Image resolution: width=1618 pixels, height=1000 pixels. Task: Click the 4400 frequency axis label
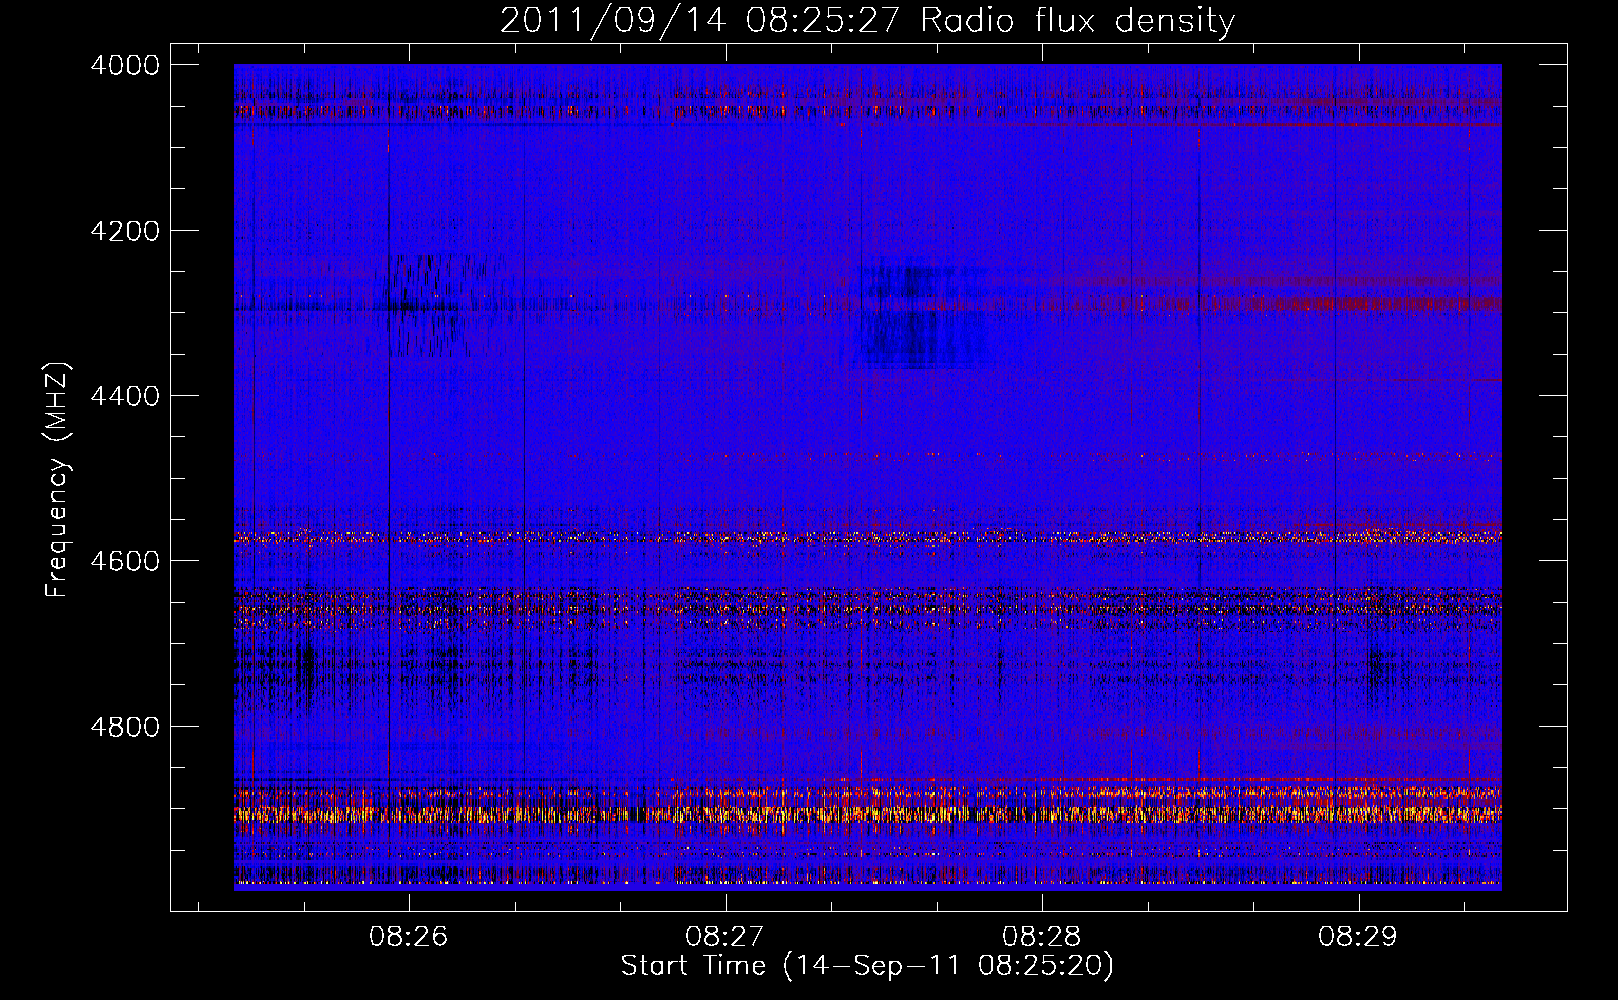(x=125, y=396)
